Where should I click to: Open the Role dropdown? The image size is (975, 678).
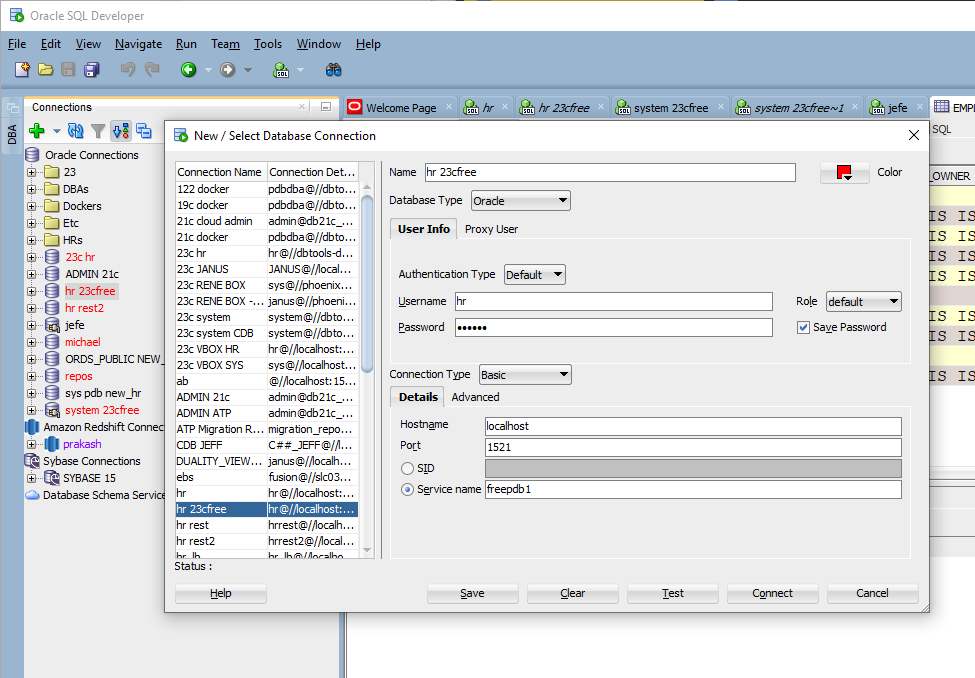(x=864, y=302)
